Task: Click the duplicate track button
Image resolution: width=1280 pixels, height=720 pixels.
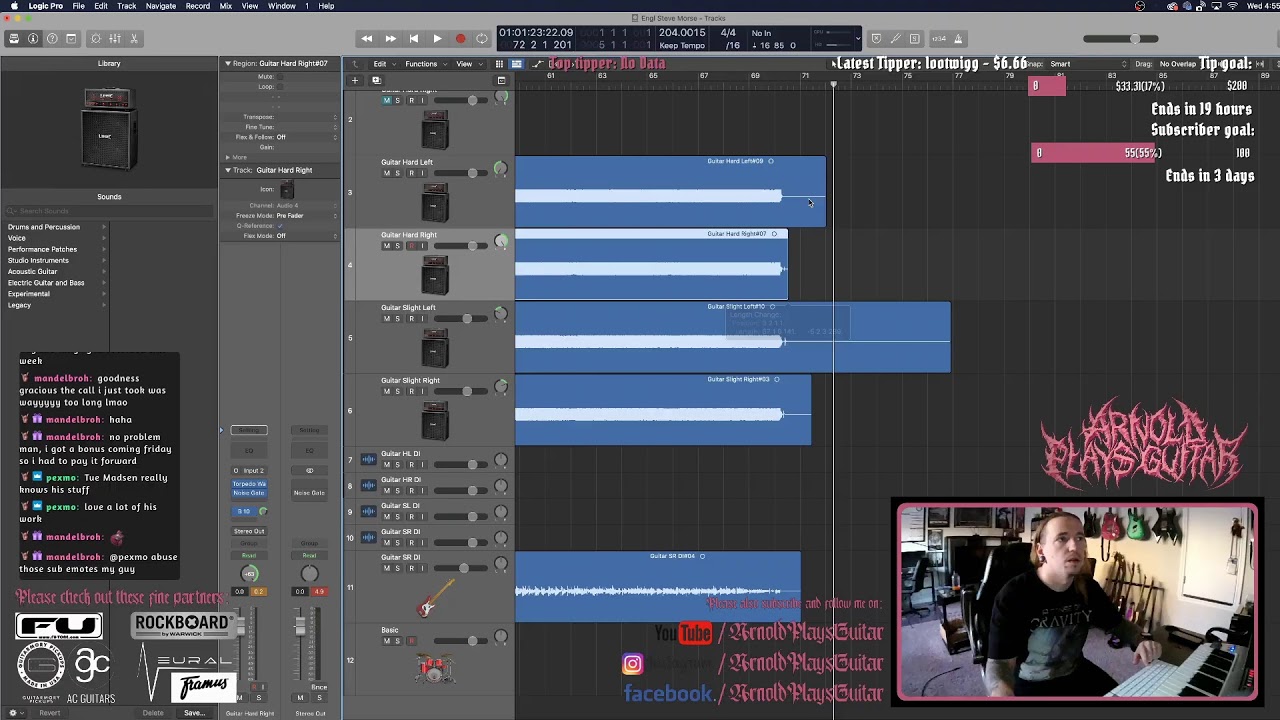Action: (376, 80)
